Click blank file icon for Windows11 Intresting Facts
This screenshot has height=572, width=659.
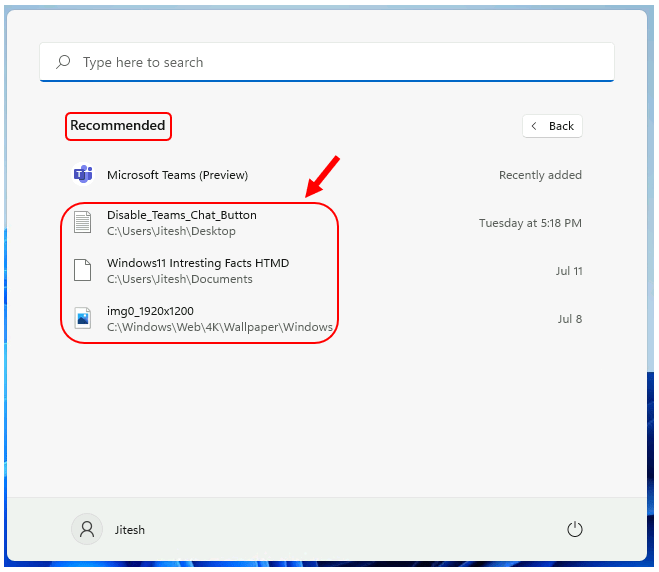[82, 270]
